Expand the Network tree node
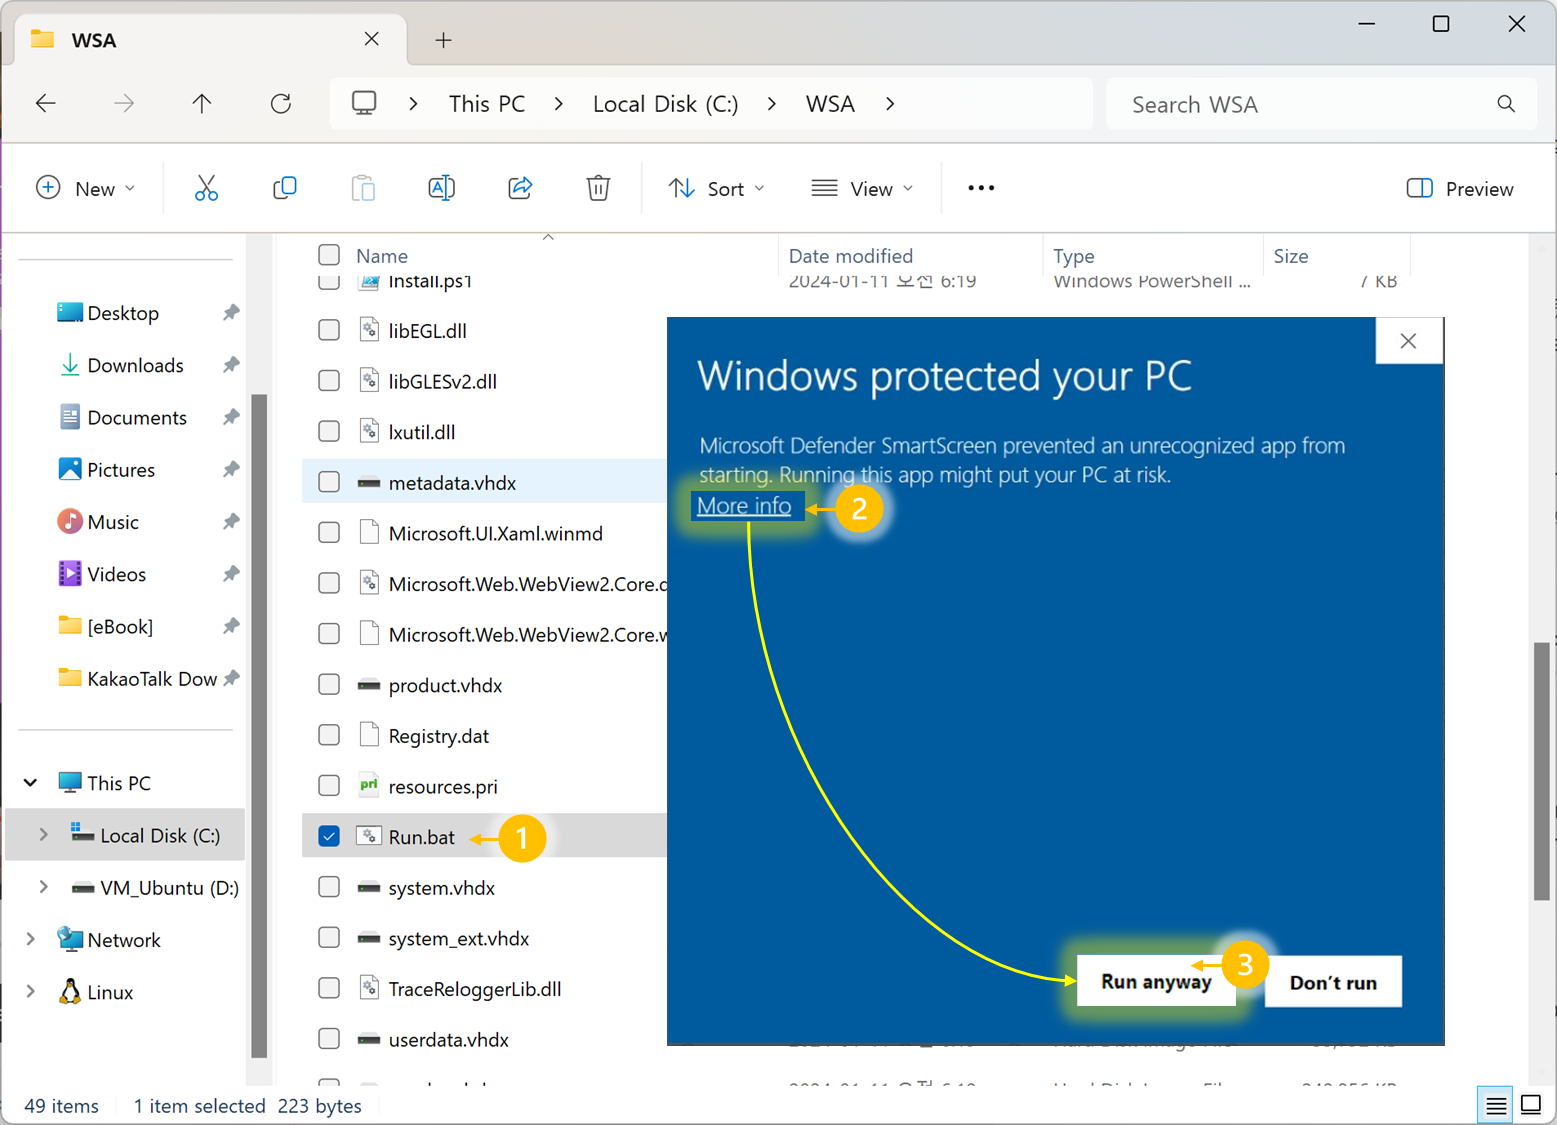Image resolution: width=1557 pixels, height=1125 pixels. coord(31,939)
